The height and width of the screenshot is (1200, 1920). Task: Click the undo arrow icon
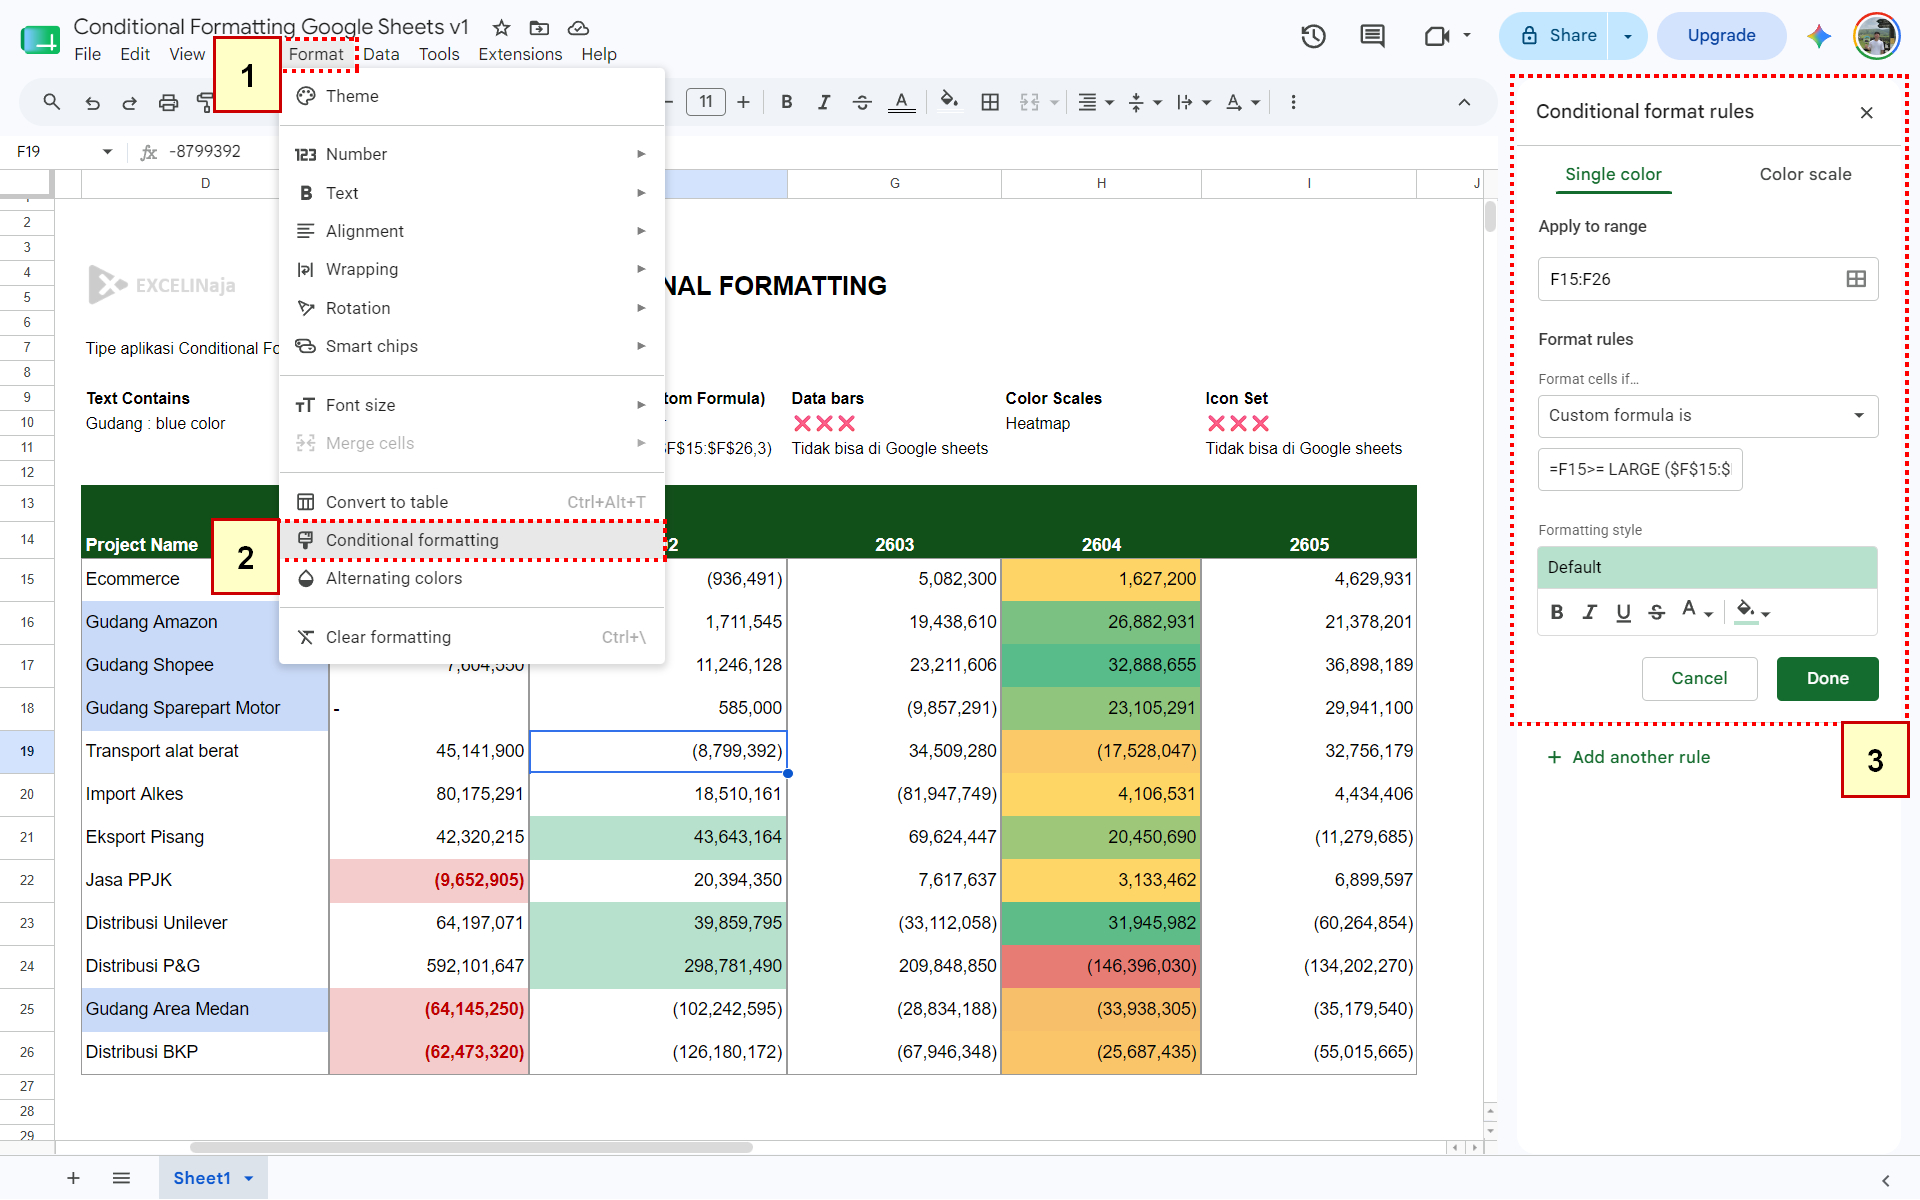coord(92,102)
